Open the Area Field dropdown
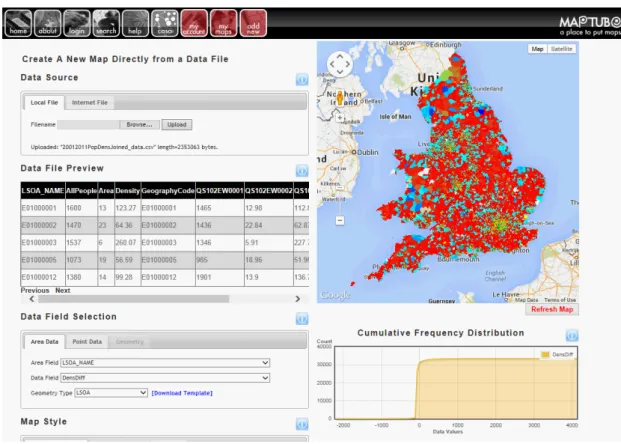Screen dimensions: 621x444 pos(165,362)
